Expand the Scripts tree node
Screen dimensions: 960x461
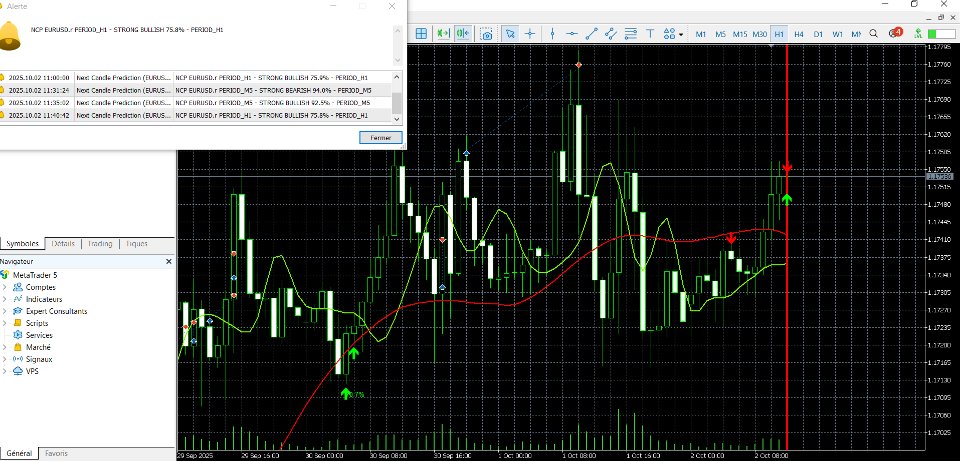[x=4, y=323]
